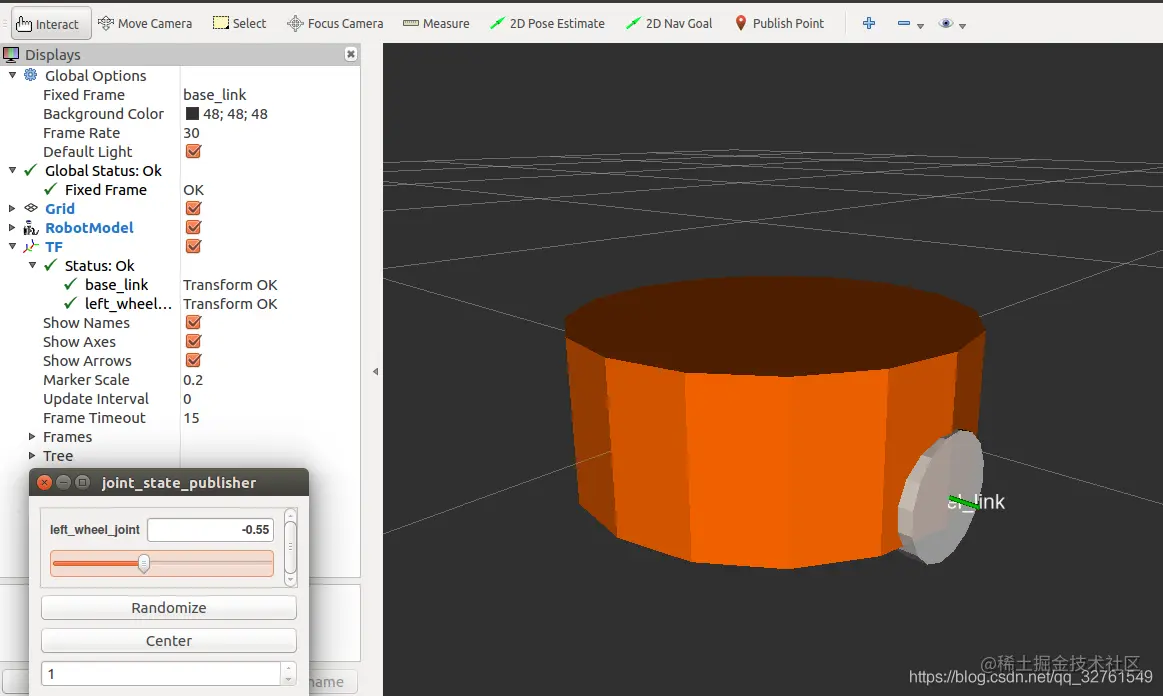1163x696 pixels.
Task: Click the Grid display icon
Action: point(30,209)
